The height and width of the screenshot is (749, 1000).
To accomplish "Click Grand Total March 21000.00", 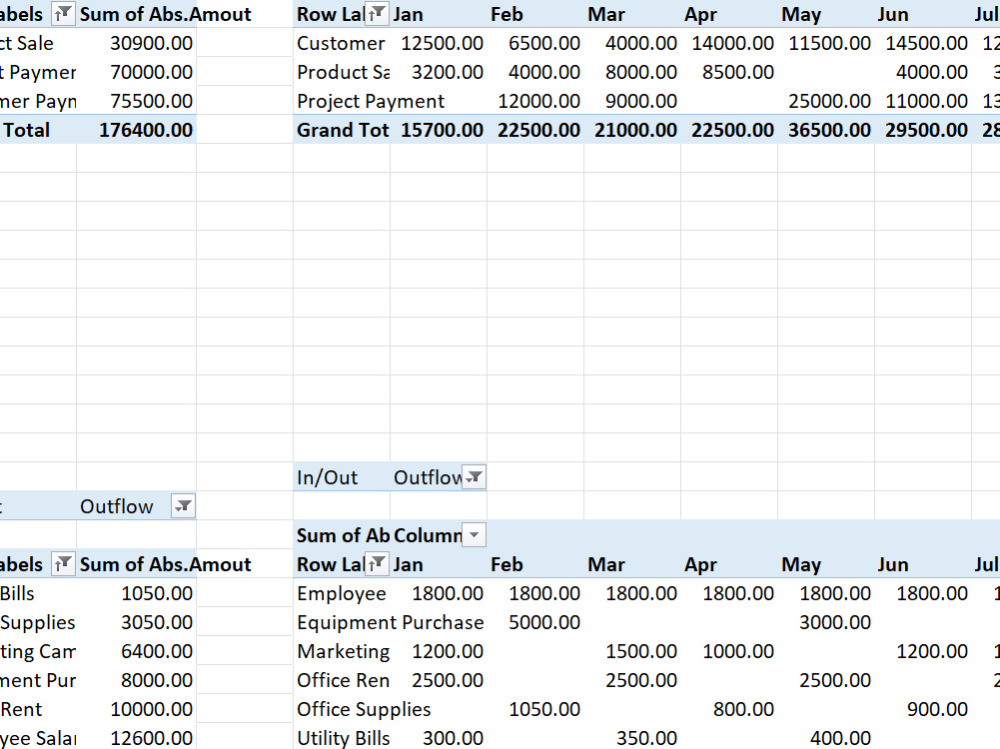I will click(633, 130).
